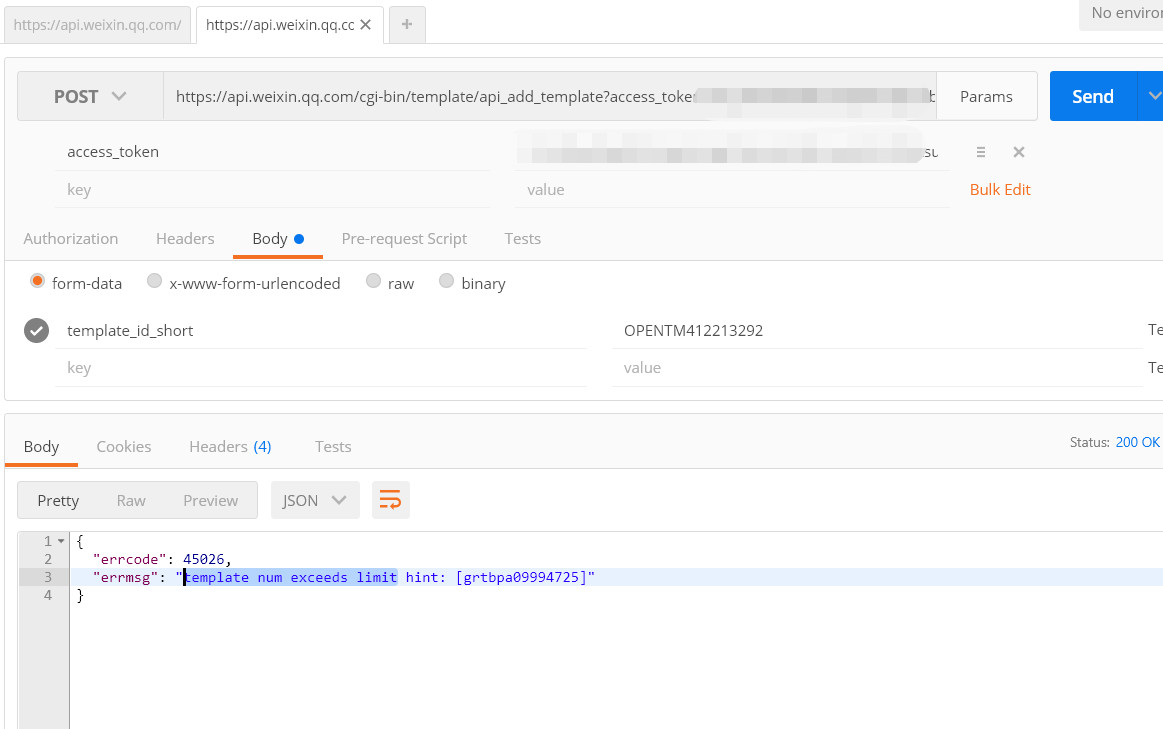Open the response Body tab

[x=41, y=446]
